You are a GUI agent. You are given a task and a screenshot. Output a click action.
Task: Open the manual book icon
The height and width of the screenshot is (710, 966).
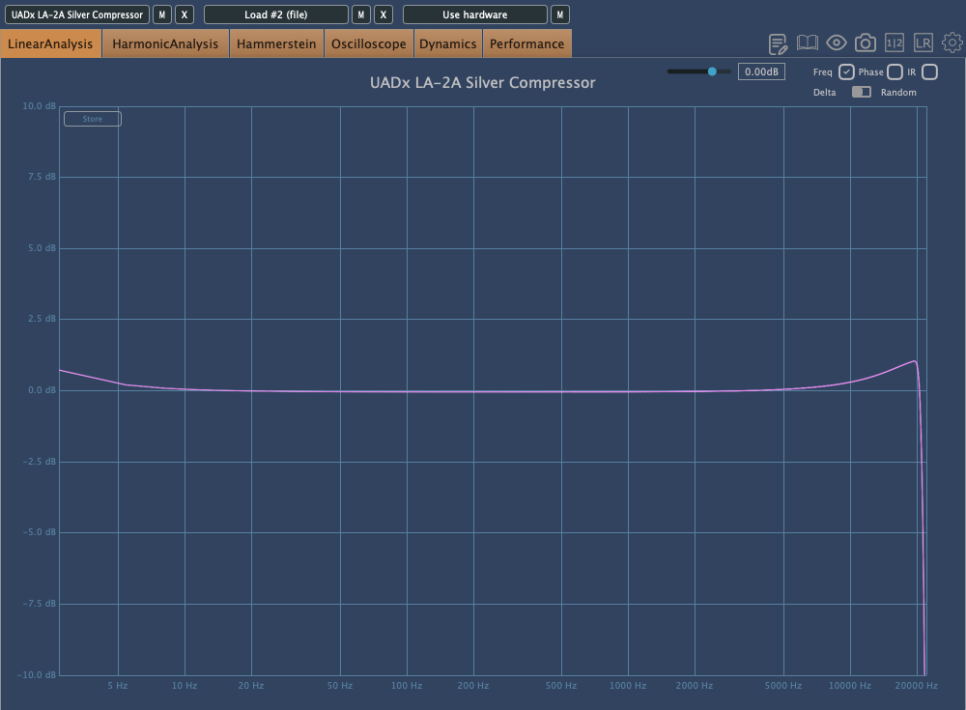coord(807,43)
